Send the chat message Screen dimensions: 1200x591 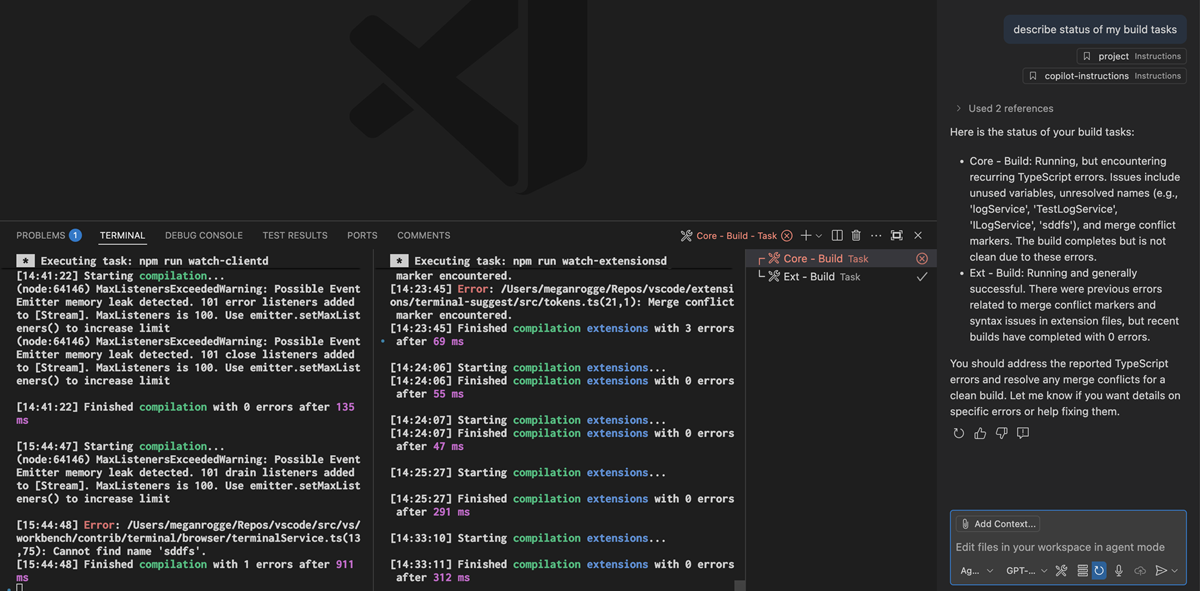click(x=1161, y=570)
